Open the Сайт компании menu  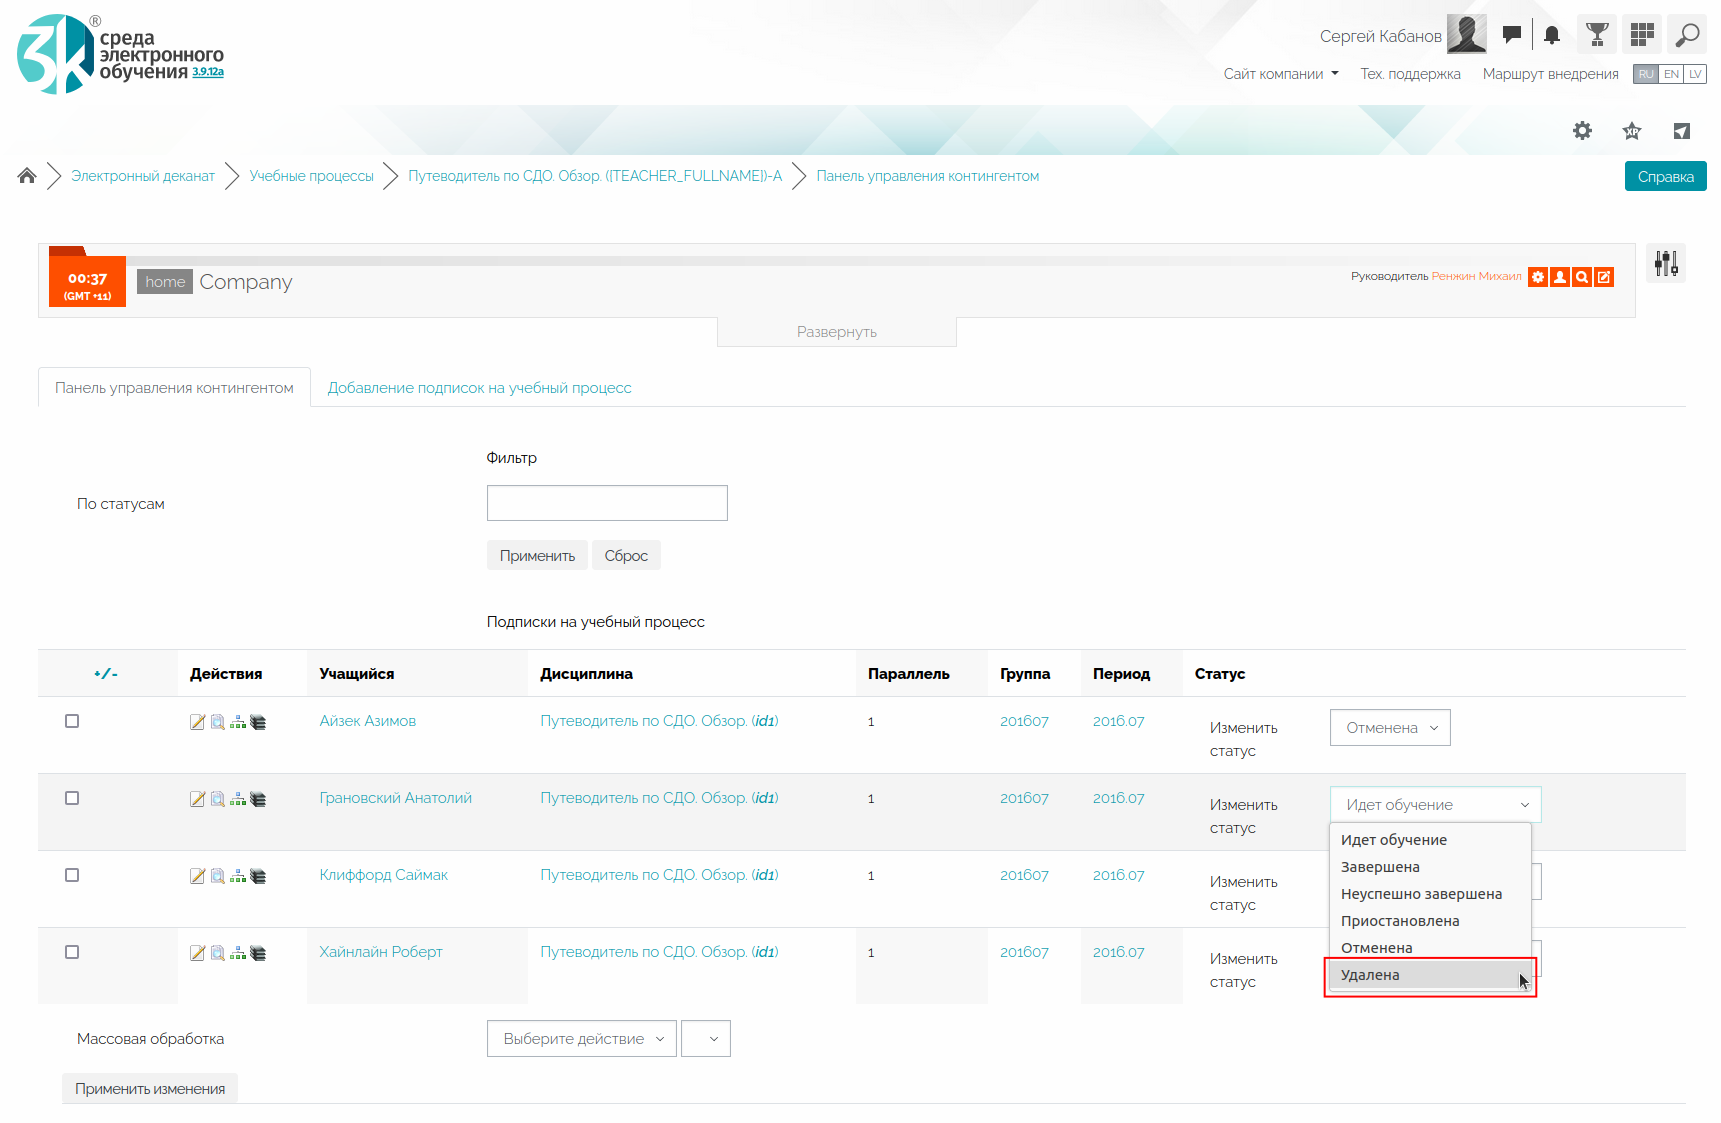(x=1280, y=74)
